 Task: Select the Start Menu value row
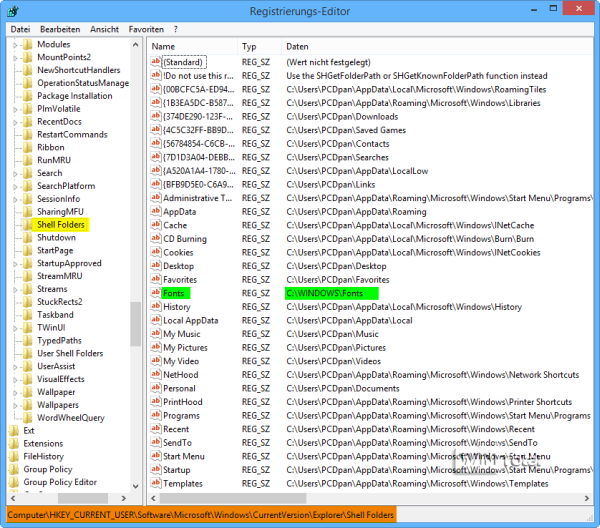[370, 456]
